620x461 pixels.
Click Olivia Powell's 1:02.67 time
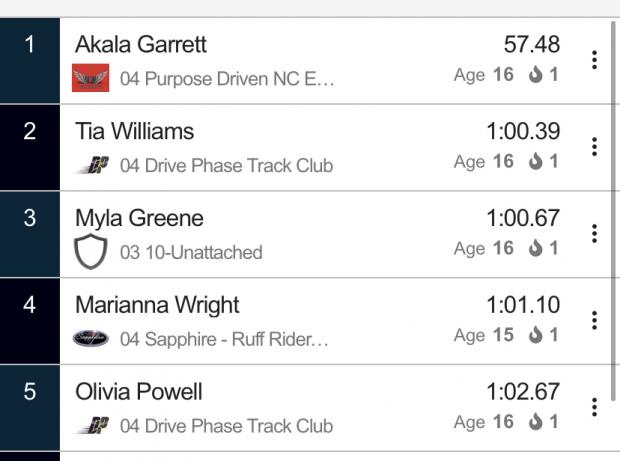523,392
